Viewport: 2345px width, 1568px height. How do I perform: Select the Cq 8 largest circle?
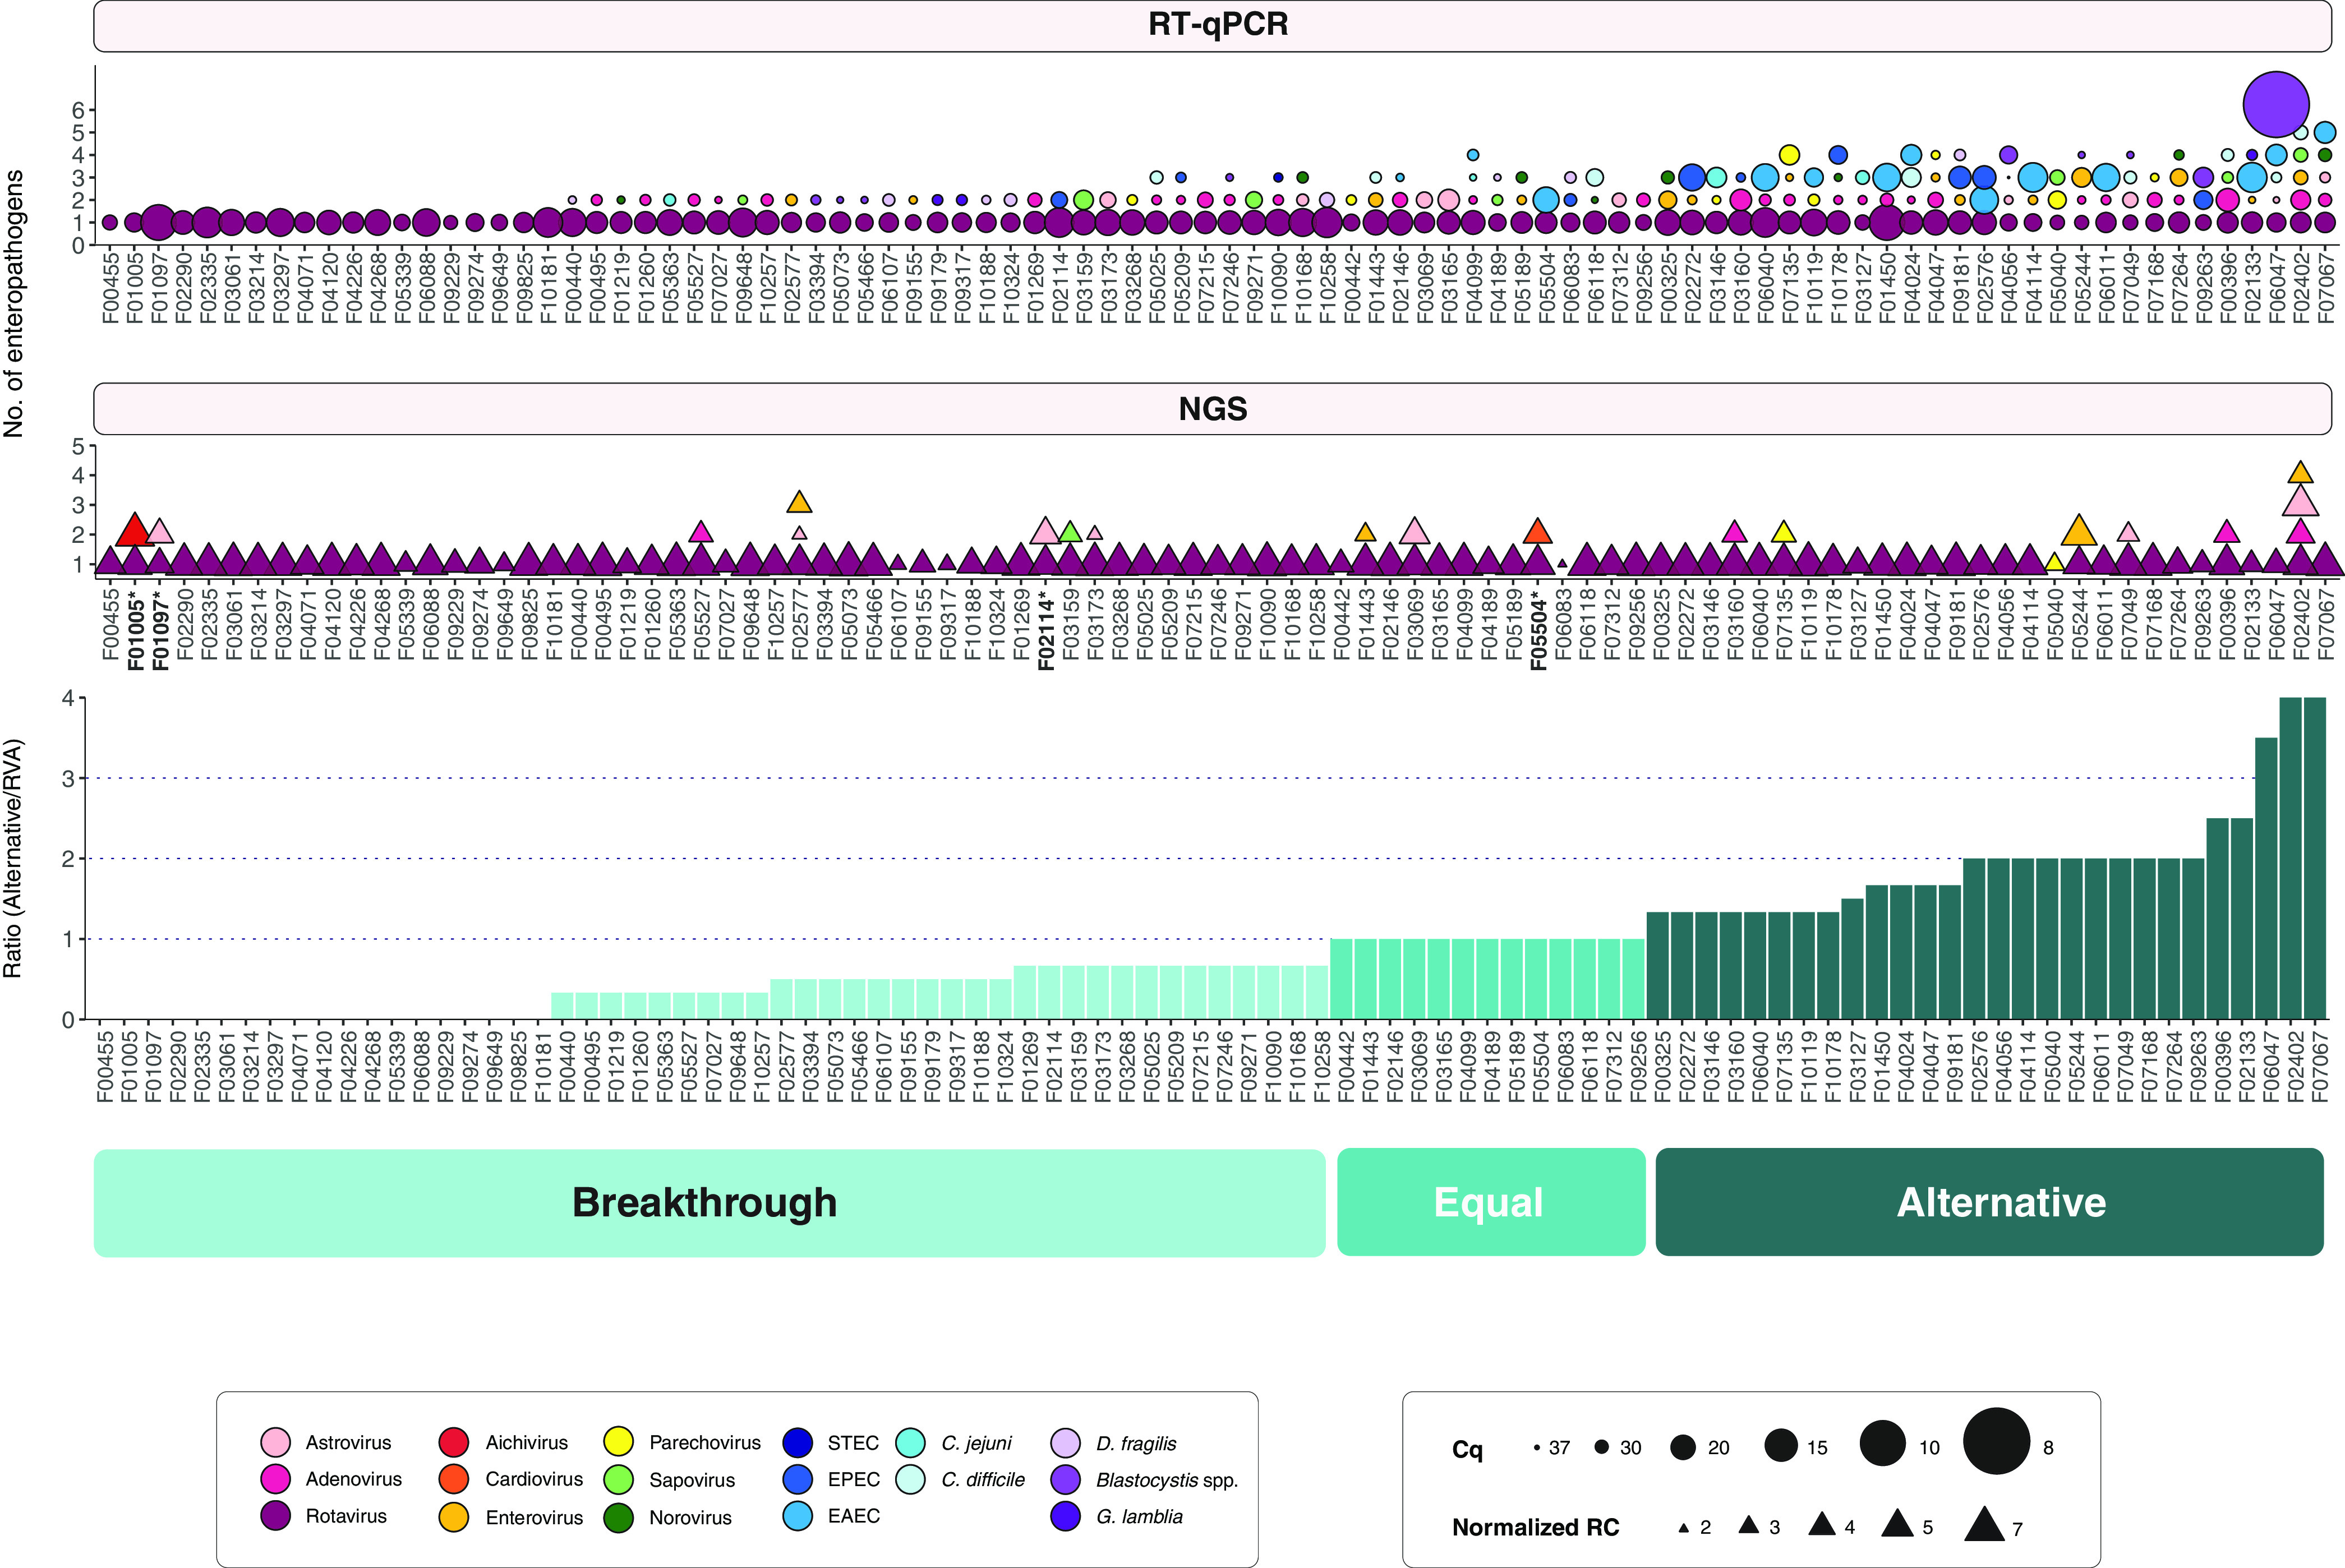(1997, 1440)
